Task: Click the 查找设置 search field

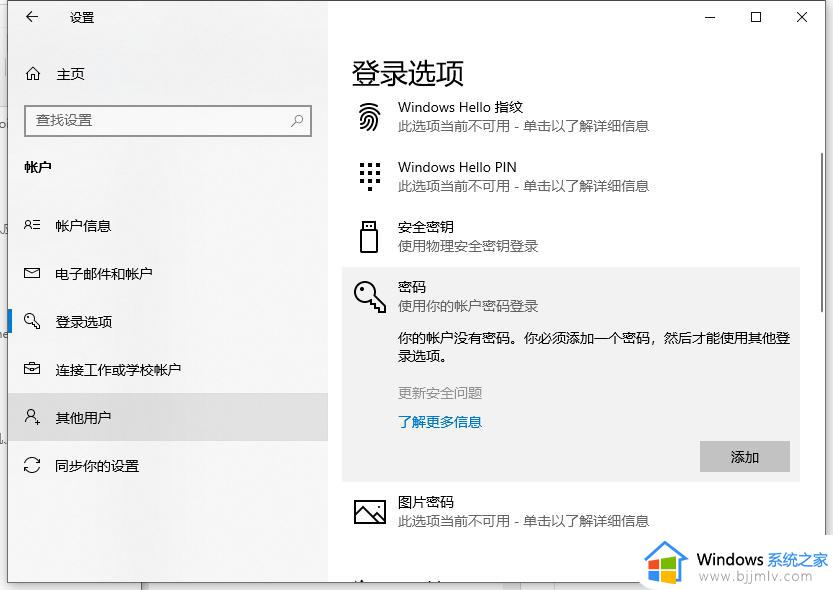Action: [168, 121]
